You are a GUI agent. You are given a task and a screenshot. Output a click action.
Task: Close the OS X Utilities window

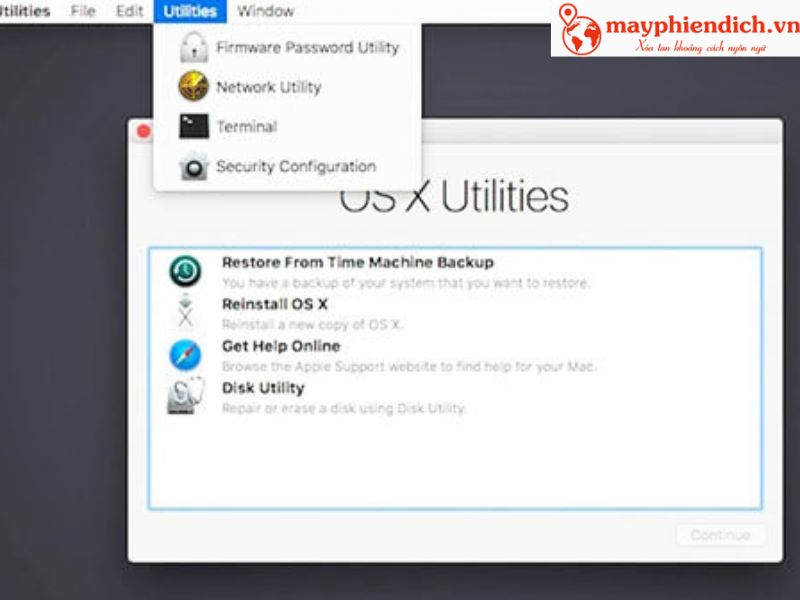(144, 132)
